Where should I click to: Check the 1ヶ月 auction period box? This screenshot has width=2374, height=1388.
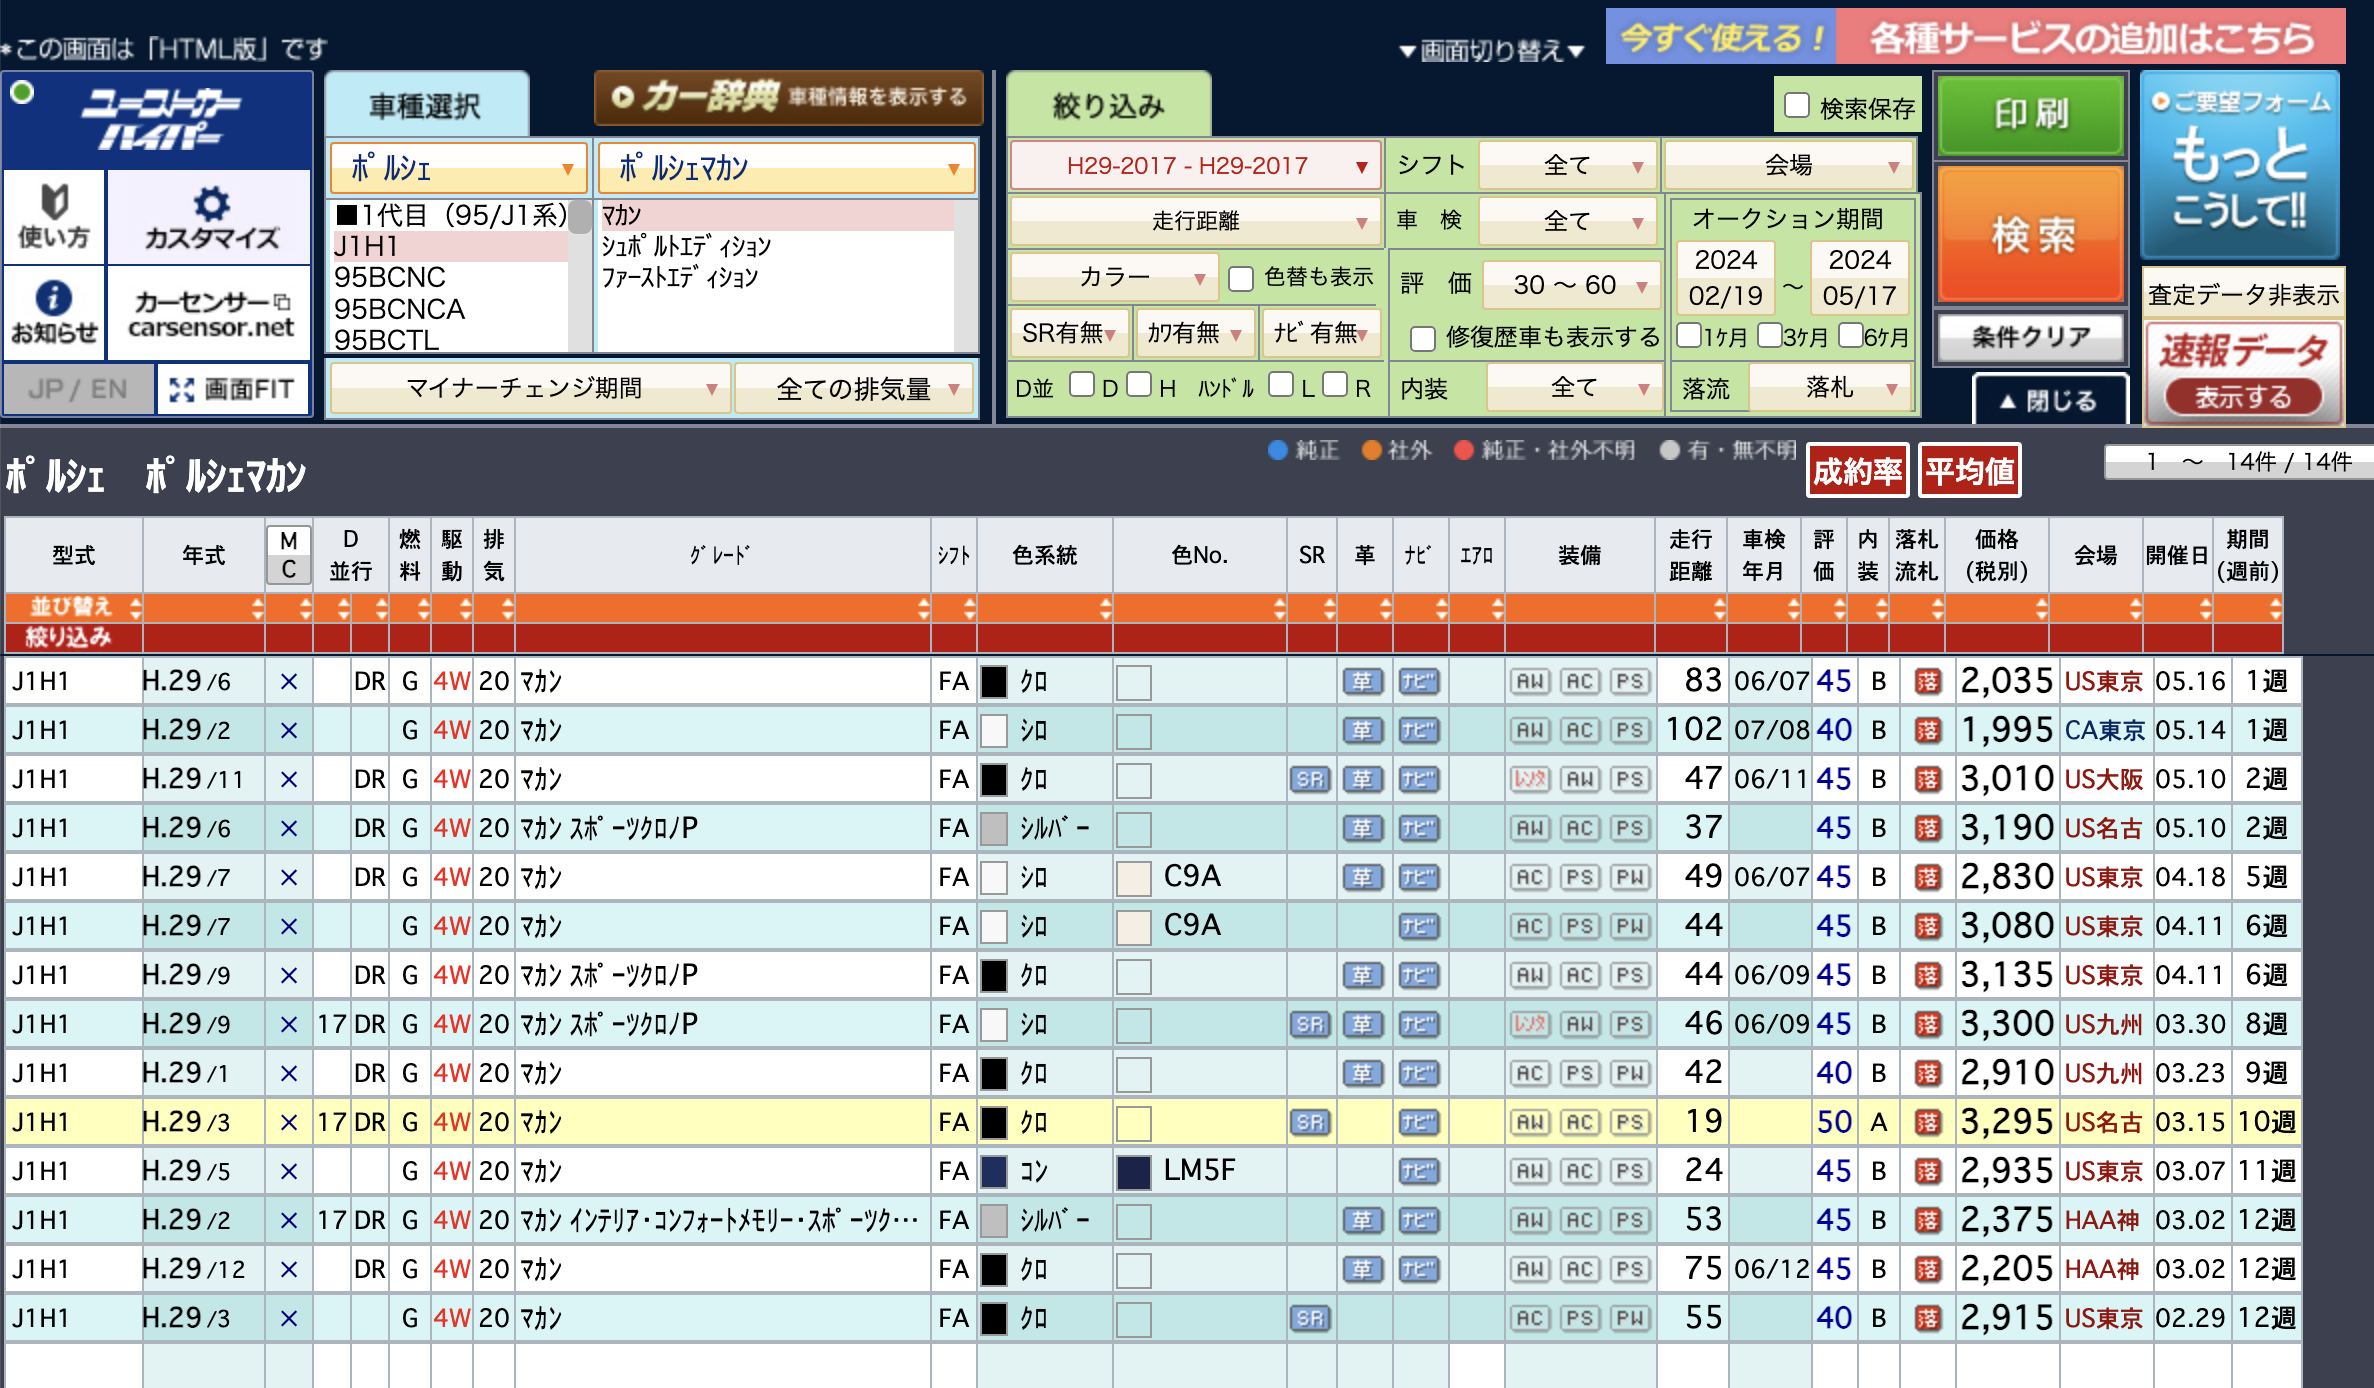pyautogui.click(x=1689, y=335)
